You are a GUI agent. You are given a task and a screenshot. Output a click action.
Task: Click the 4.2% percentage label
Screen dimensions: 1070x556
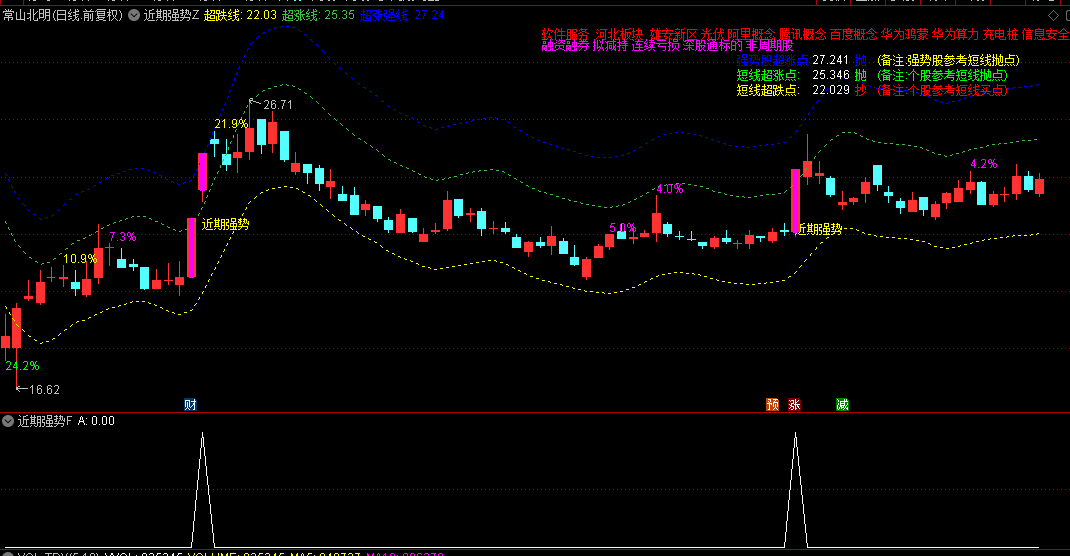(x=983, y=164)
